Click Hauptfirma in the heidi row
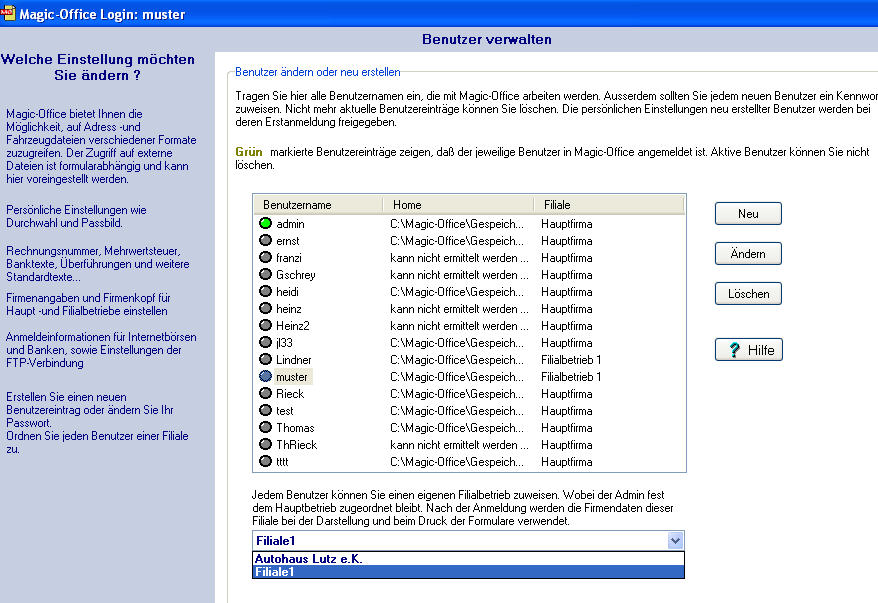 [567, 292]
